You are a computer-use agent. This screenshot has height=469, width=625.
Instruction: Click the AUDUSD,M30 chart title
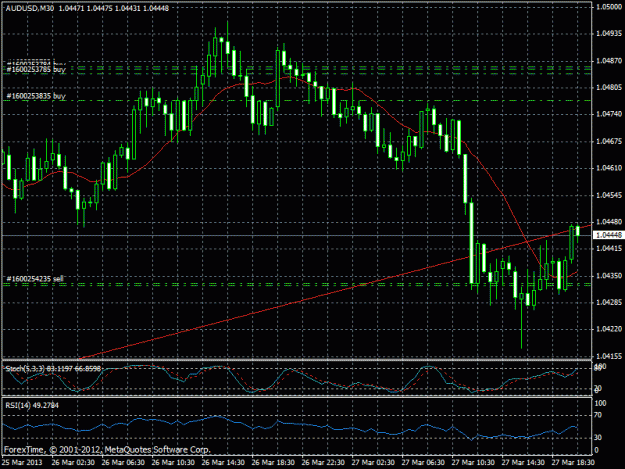click(x=30, y=8)
